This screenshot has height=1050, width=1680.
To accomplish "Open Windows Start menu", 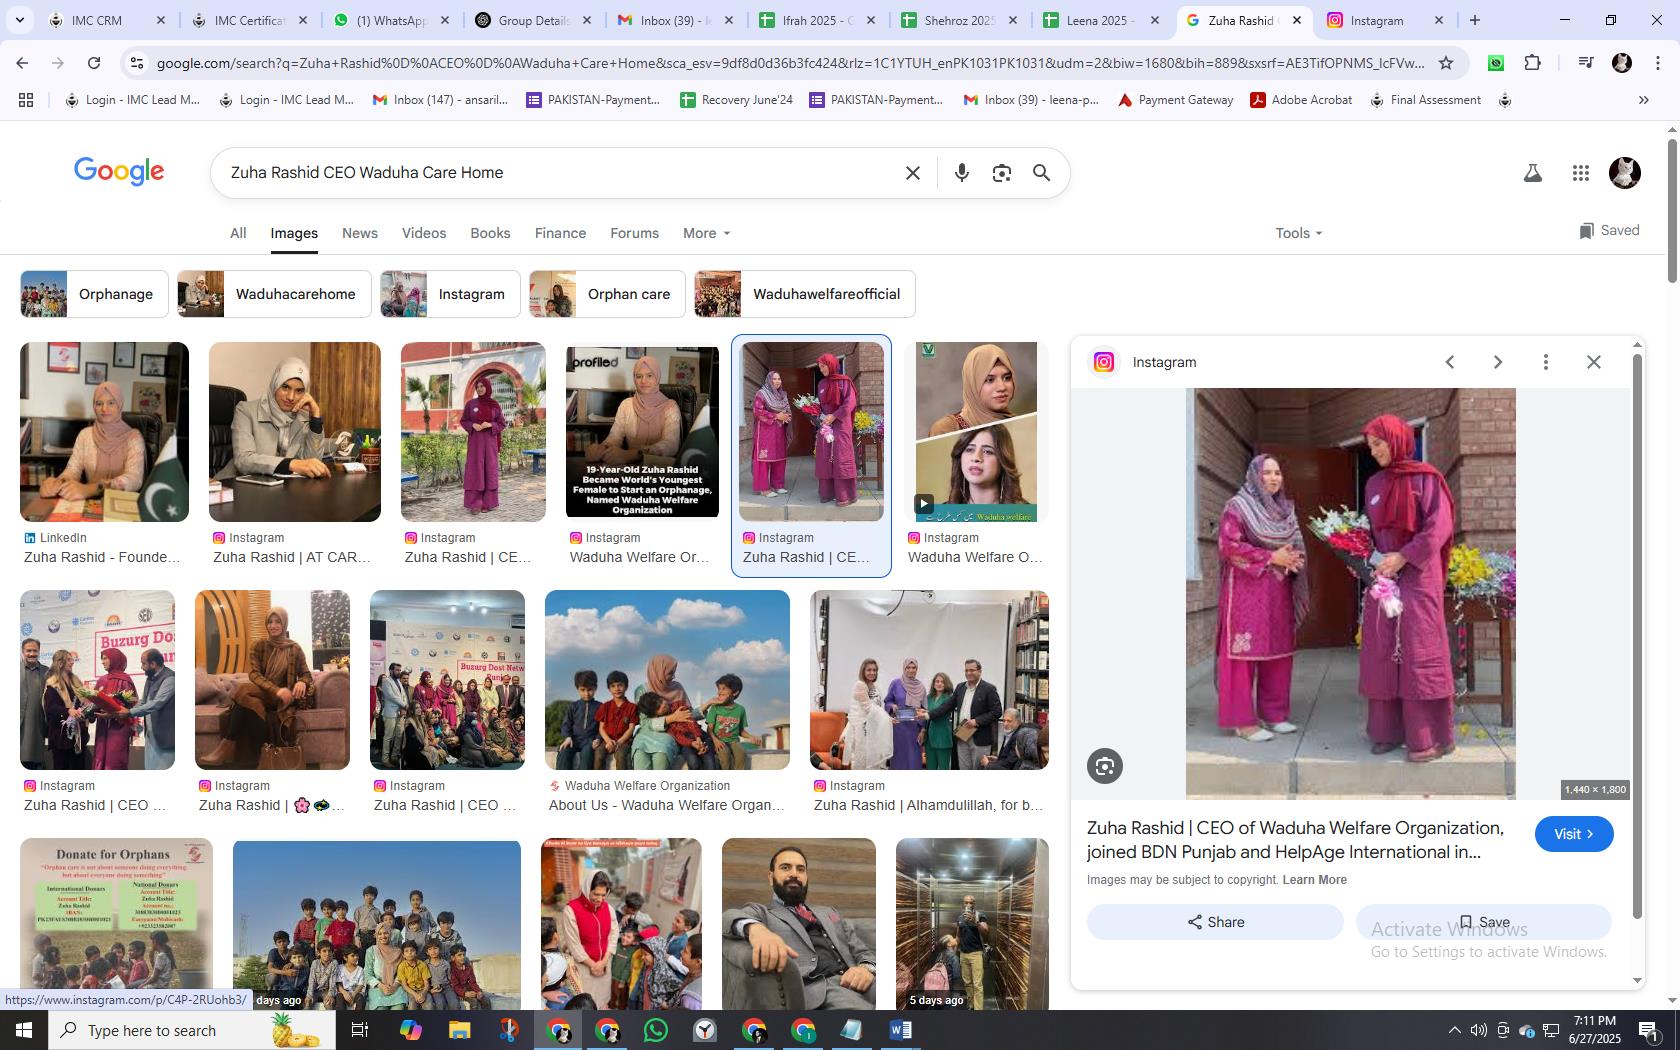I will (x=23, y=1030).
